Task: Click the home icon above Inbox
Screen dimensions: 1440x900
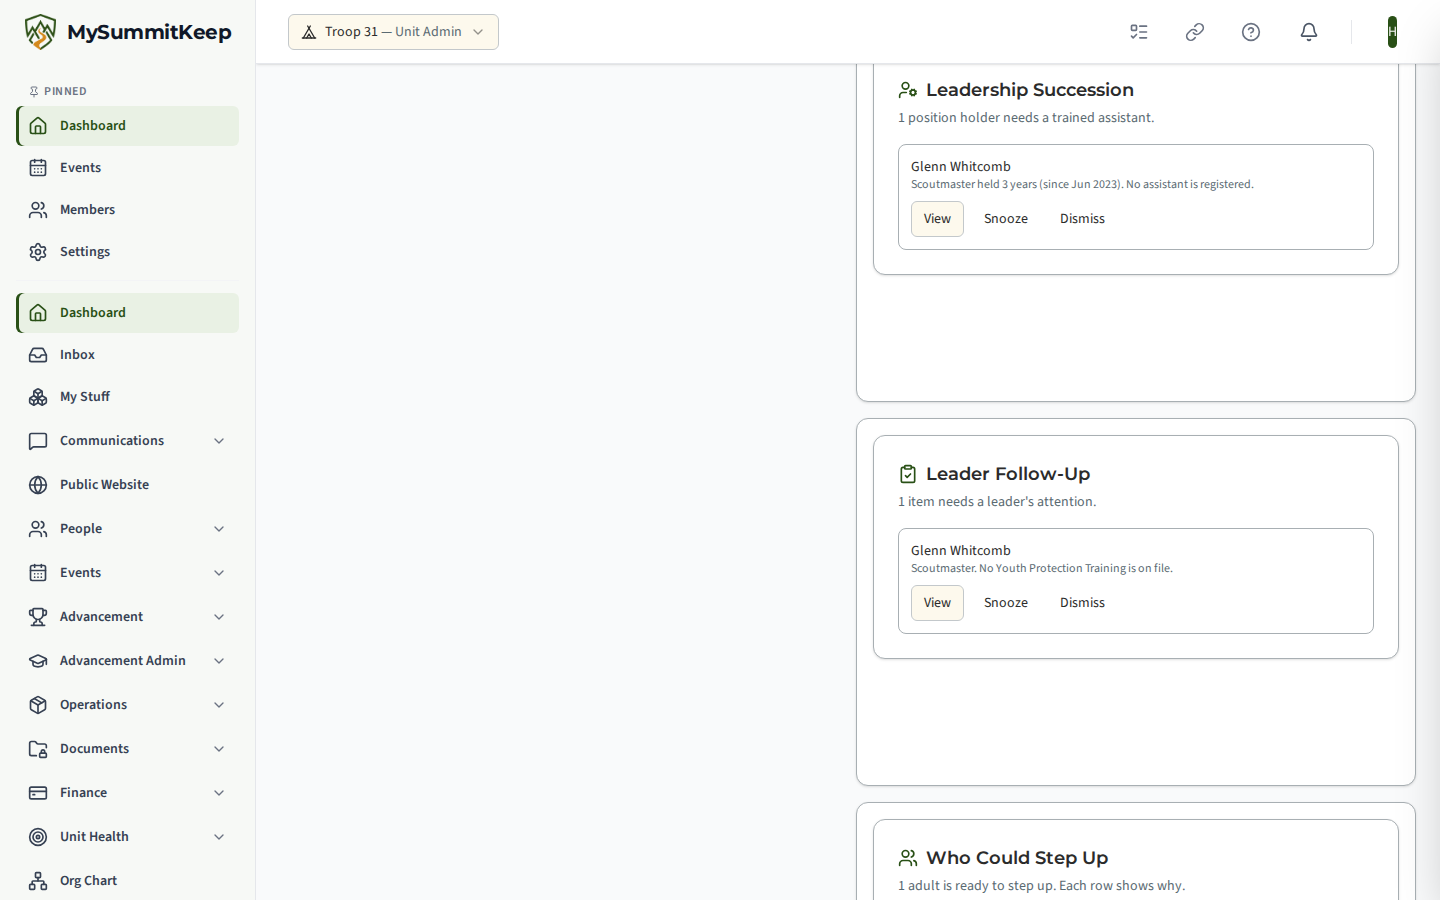Action: (x=38, y=313)
